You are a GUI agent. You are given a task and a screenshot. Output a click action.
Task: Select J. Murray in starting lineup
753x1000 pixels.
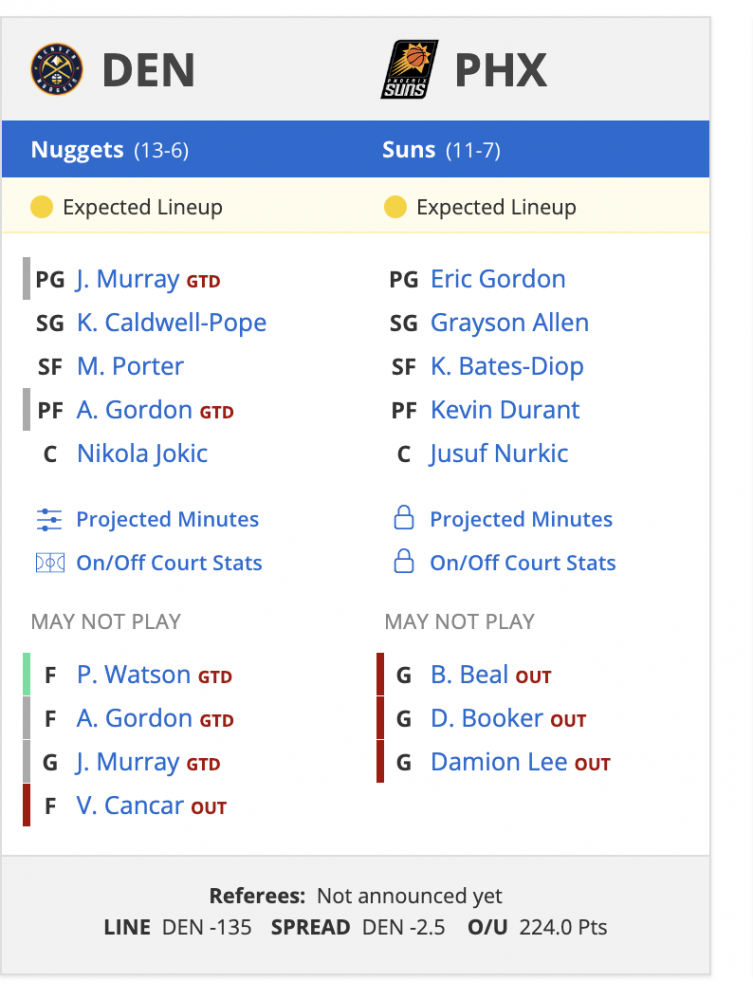128,279
